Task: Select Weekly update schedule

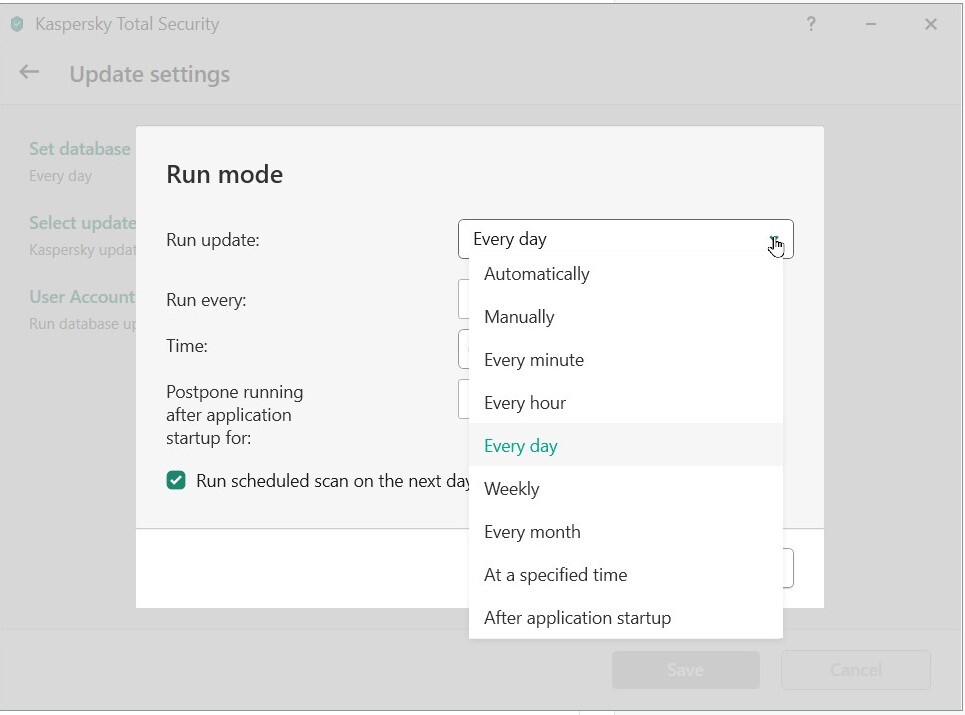Action: 512,489
